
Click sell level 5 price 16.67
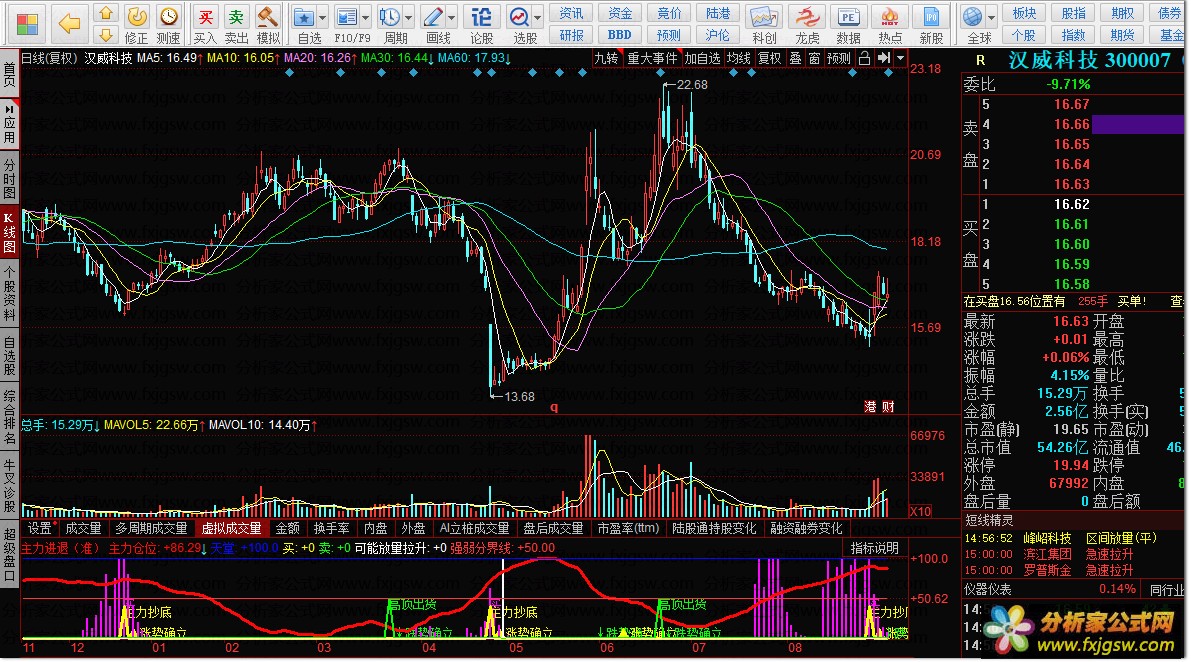click(1072, 105)
